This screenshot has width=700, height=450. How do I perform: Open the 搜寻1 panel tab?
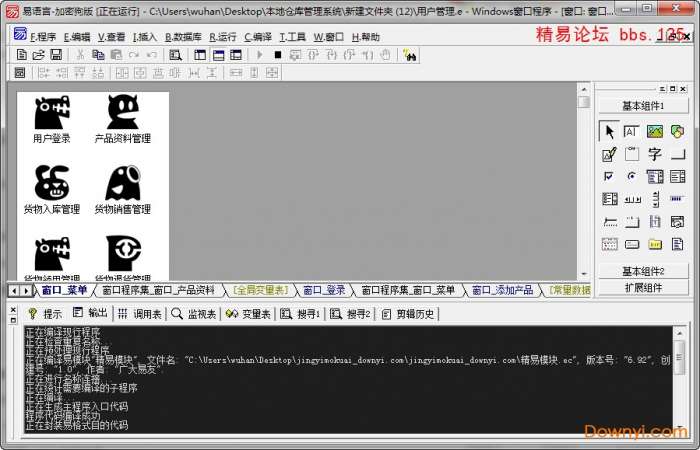[300, 314]
